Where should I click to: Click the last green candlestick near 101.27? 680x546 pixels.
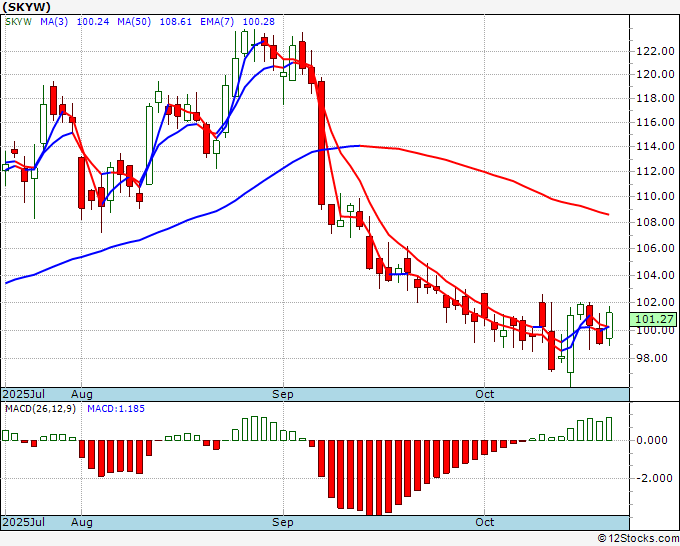[x=609, y=326]
